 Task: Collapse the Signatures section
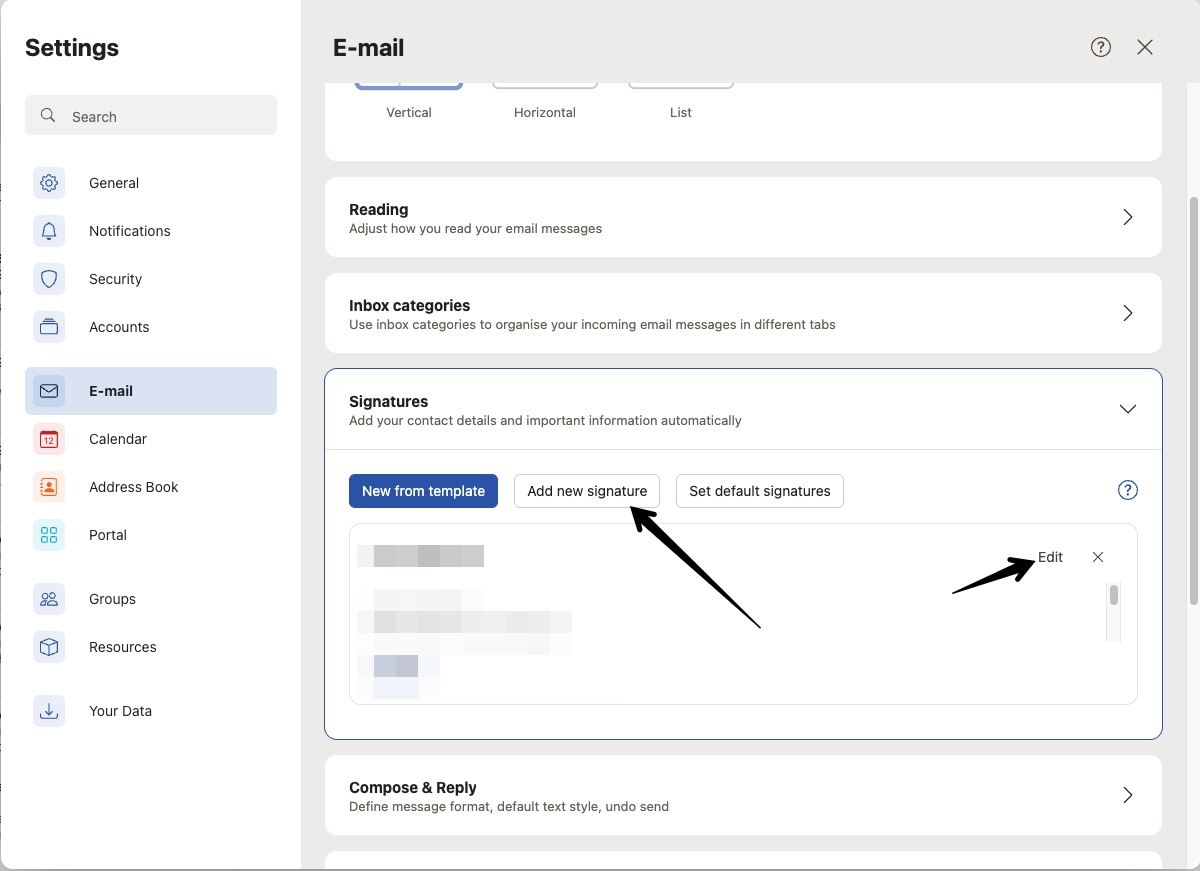point(1127,409)
